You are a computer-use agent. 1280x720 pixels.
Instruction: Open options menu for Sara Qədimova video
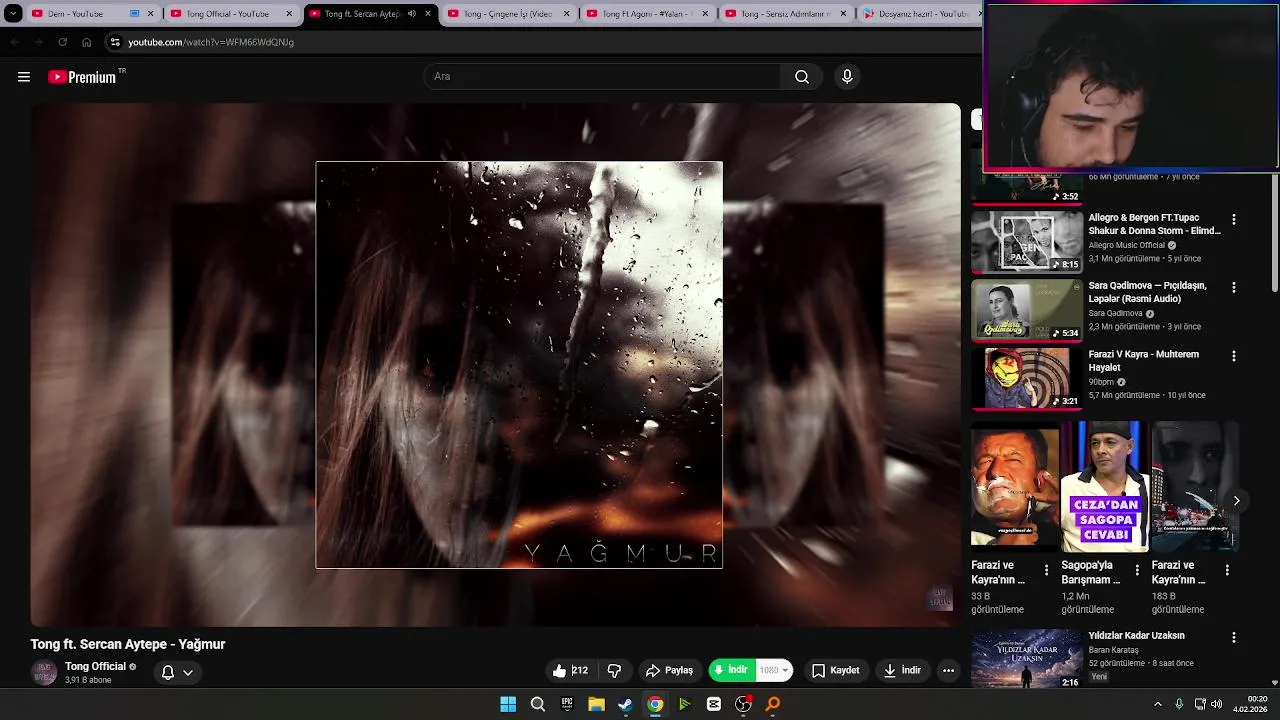coord(1233,288)
